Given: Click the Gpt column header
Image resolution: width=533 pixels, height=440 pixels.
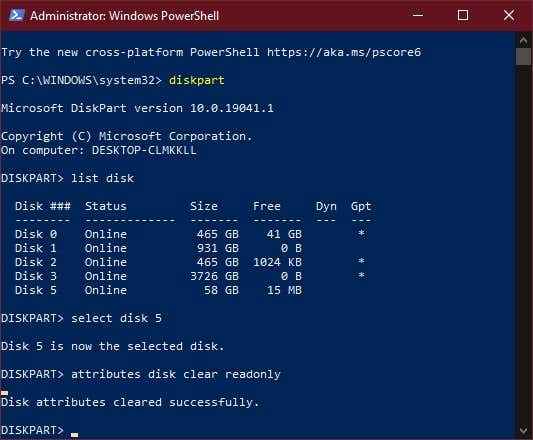Looking at the screenshot, I should click(361, 206).
